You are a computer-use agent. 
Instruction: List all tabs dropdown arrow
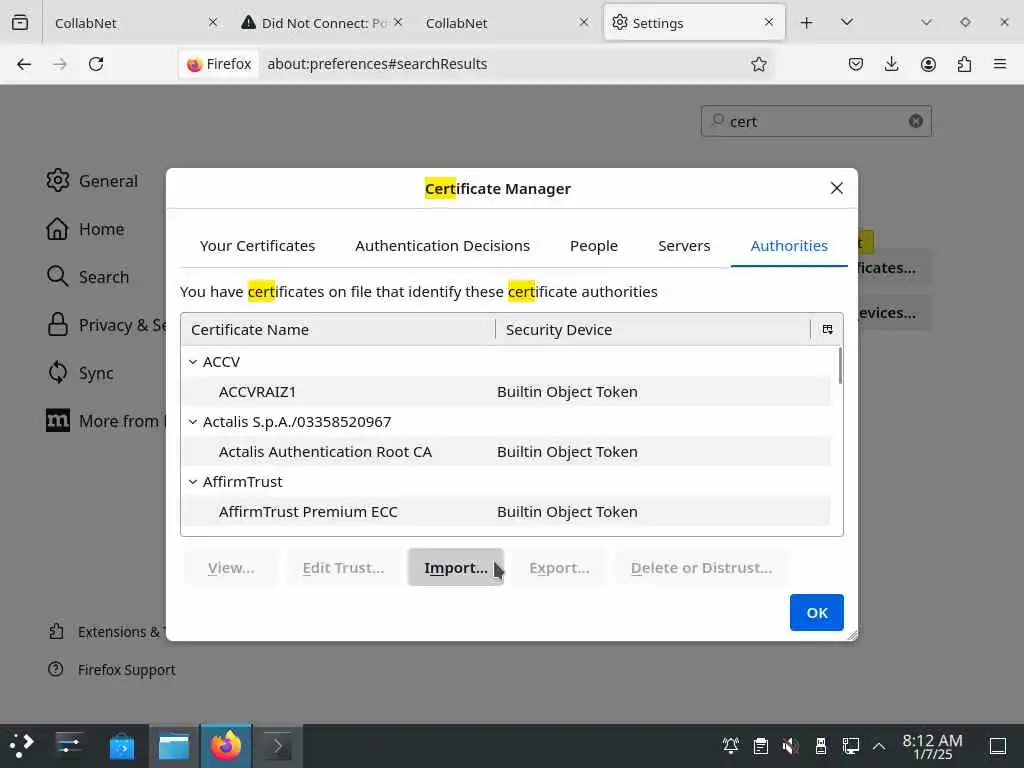coord(847,22)
